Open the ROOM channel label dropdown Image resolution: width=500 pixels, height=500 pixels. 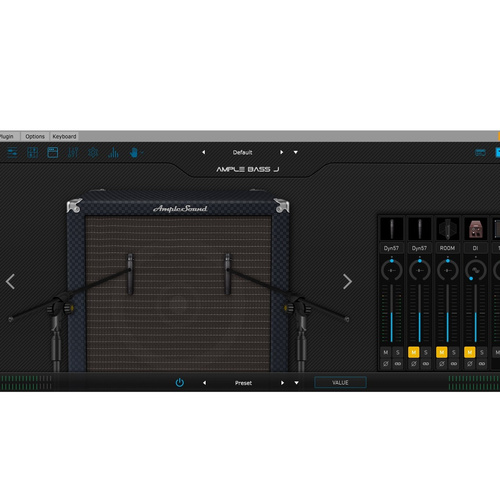[447, 248]
